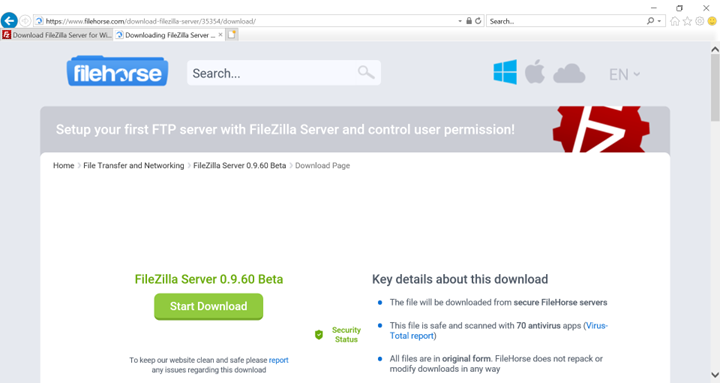Click the page scrollbar down arrow
This screenshot has width=720, height=383.
click(x=715, y=375)
